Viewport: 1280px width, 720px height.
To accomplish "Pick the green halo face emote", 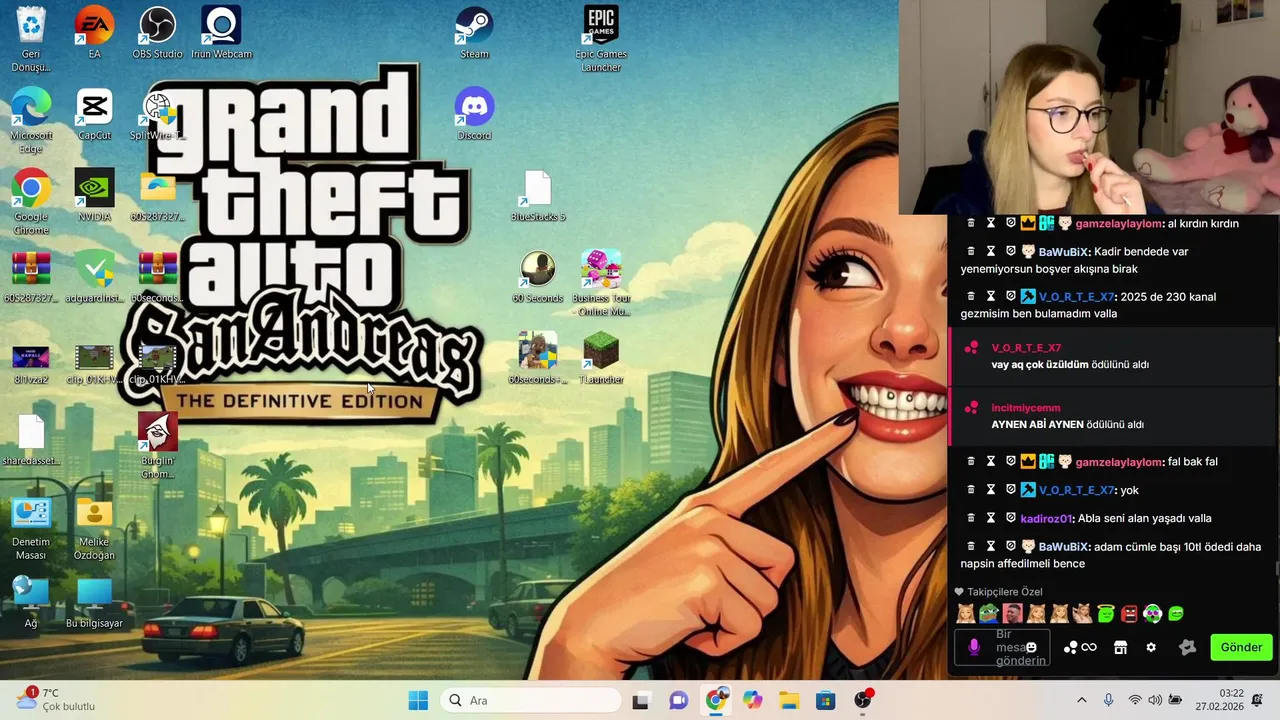I will [1105, 613].
